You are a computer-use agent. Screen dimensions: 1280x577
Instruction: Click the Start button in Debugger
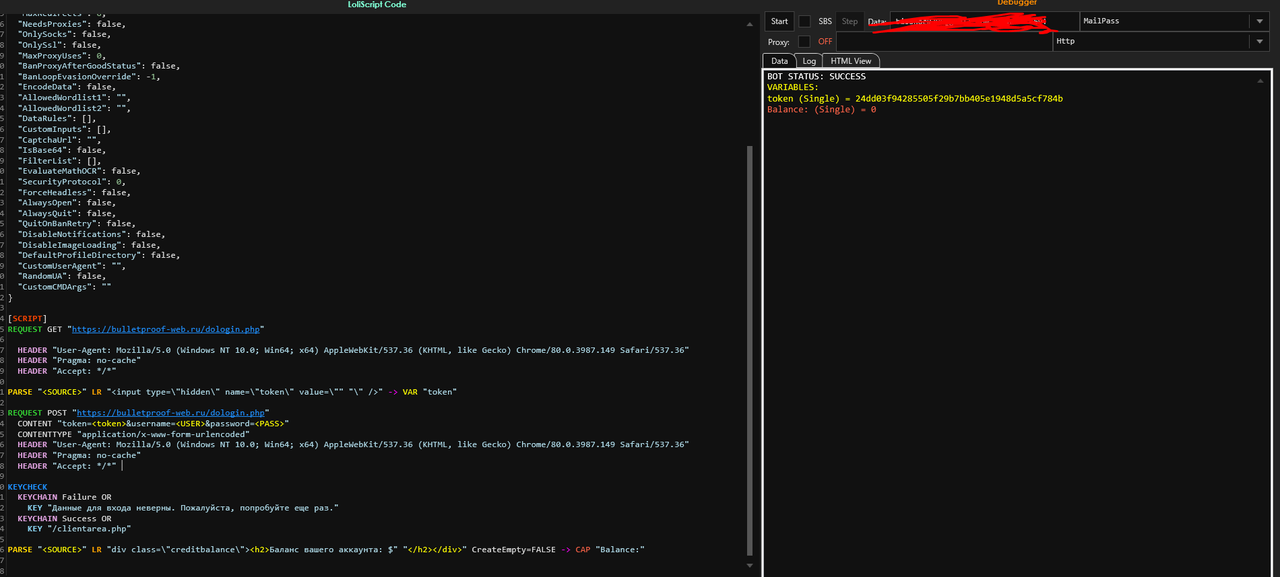[x=780, y=21]
